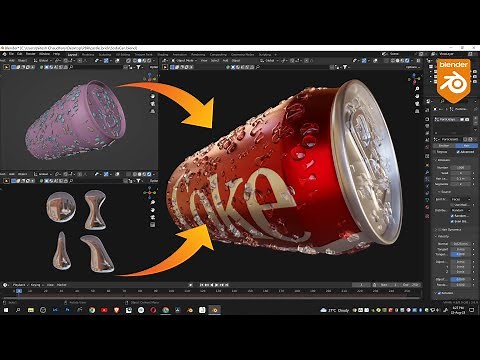This screenshot has height=360, width=480.
Task: Play the animation in timeline
Action: [x=217, y=285]
